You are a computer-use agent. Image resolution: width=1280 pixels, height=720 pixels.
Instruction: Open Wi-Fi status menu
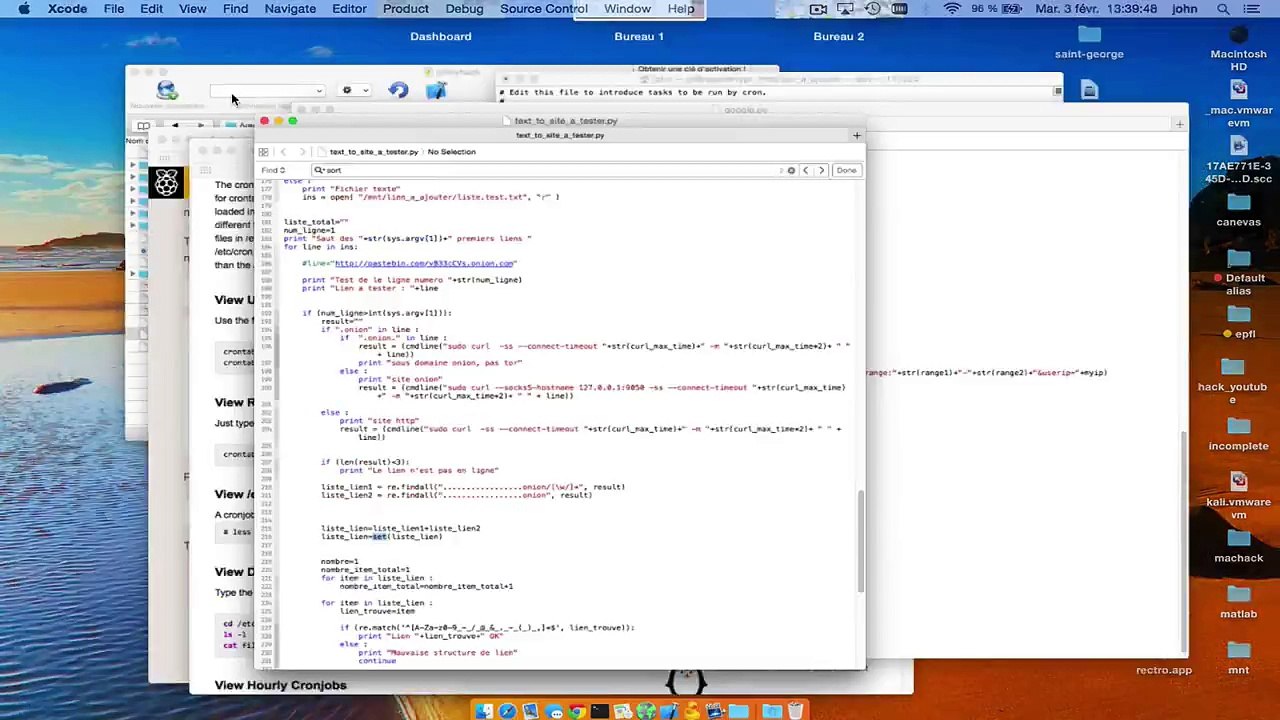pyautogui.click(x=952, y=9)
